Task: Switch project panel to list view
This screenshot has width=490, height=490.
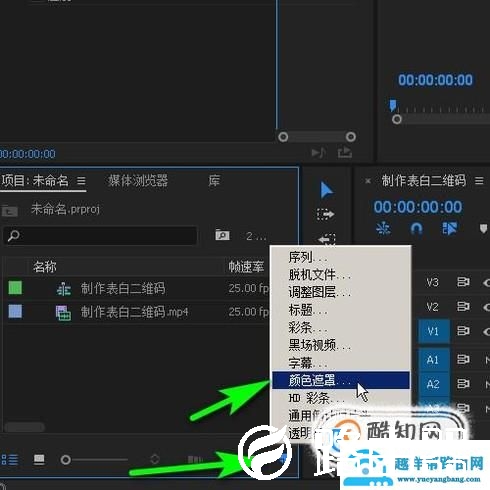Action: click(10, 460)
